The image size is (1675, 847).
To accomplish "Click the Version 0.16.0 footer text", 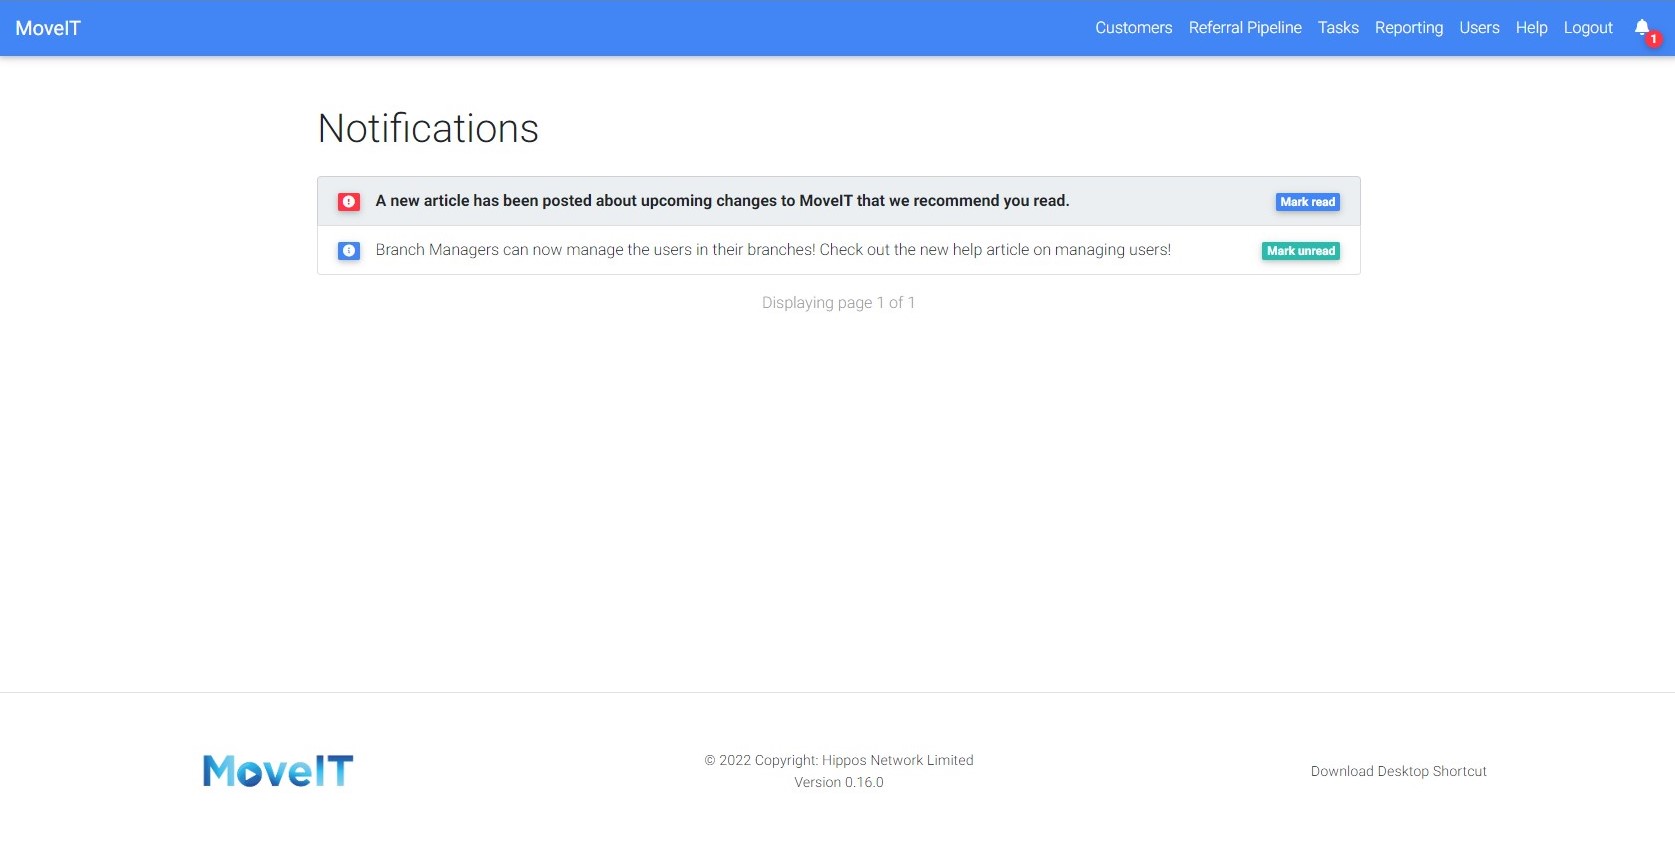I will pos(838,783).
